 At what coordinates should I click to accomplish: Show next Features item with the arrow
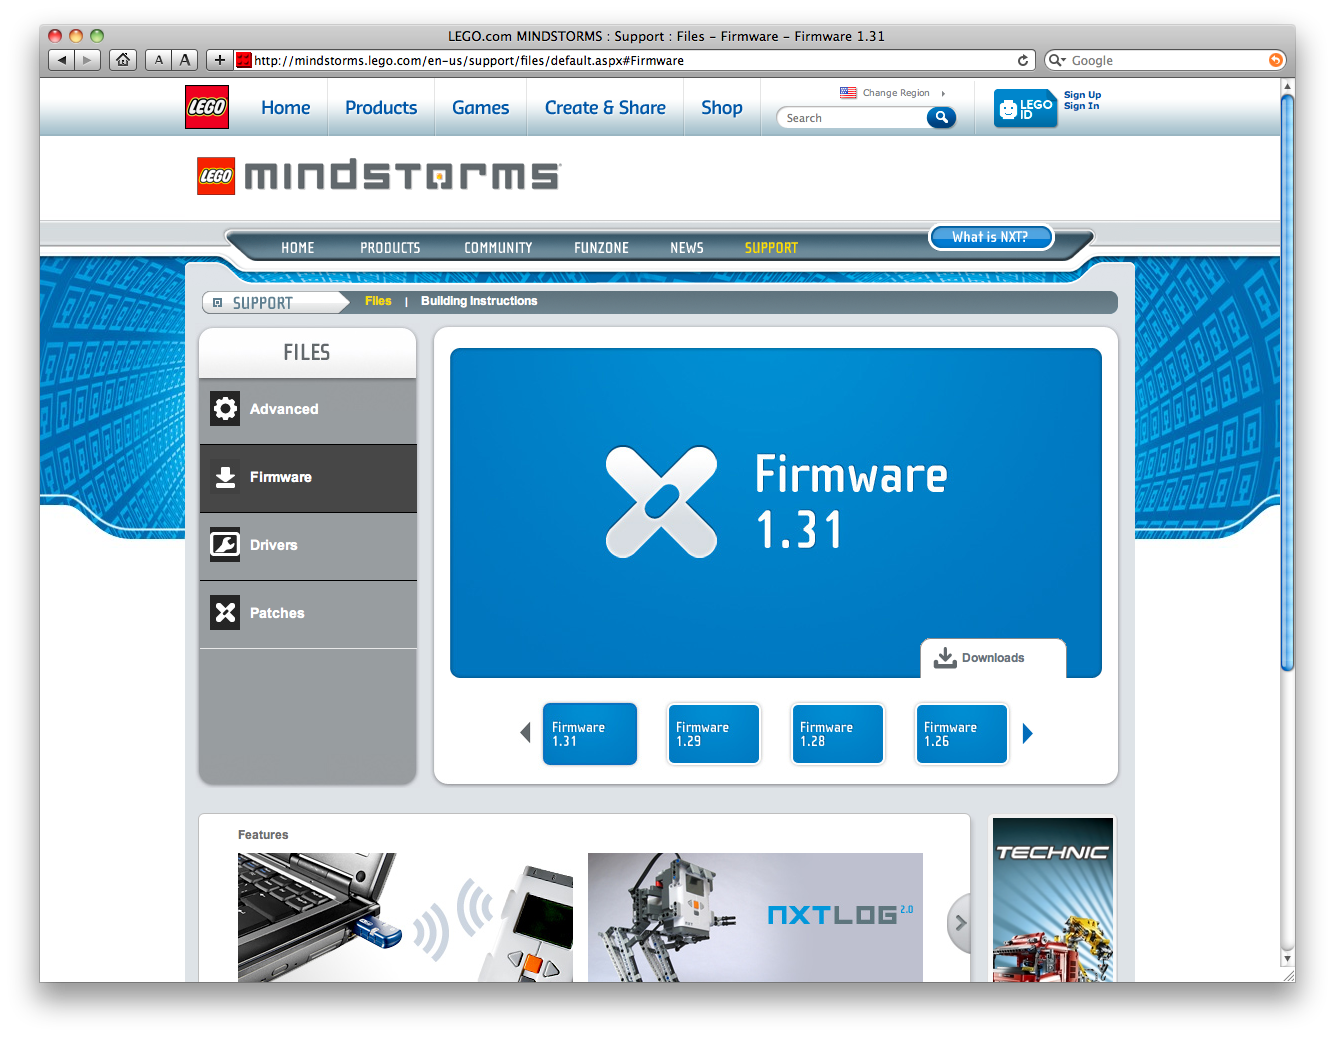tap(959, 922)
